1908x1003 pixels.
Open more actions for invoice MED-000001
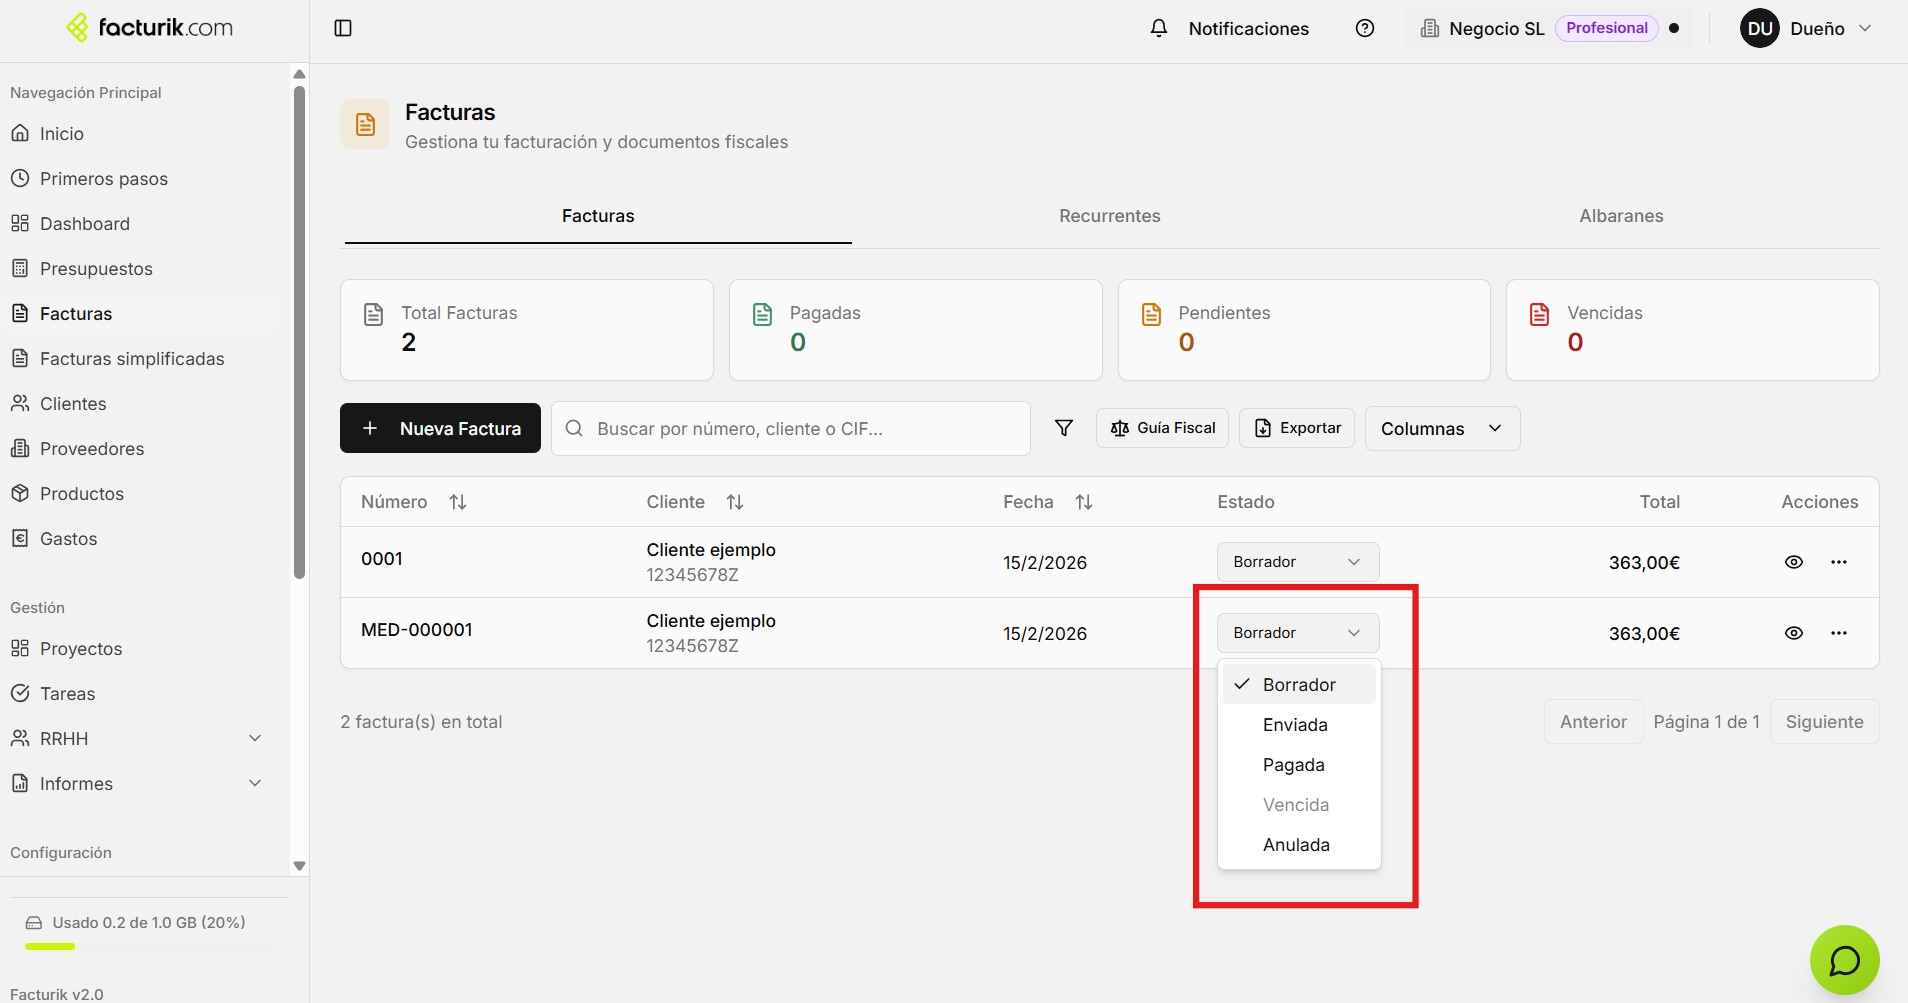(1839, 633)
